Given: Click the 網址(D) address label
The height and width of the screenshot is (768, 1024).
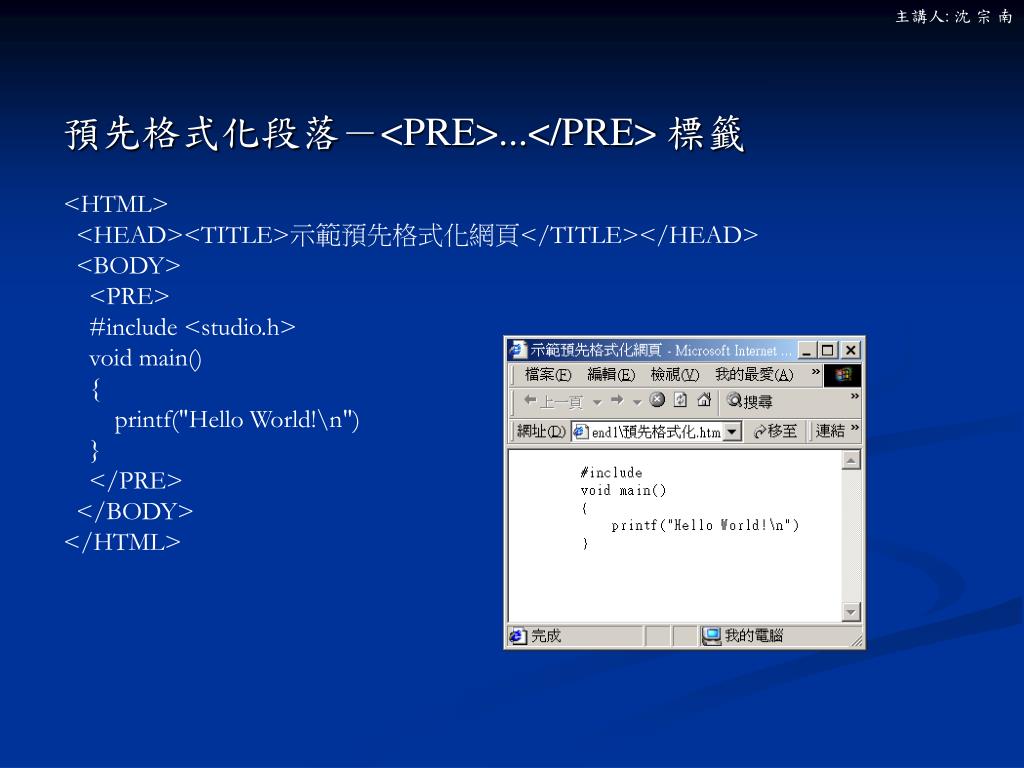Looking at the screenshot, I should (x=541, y=431).
